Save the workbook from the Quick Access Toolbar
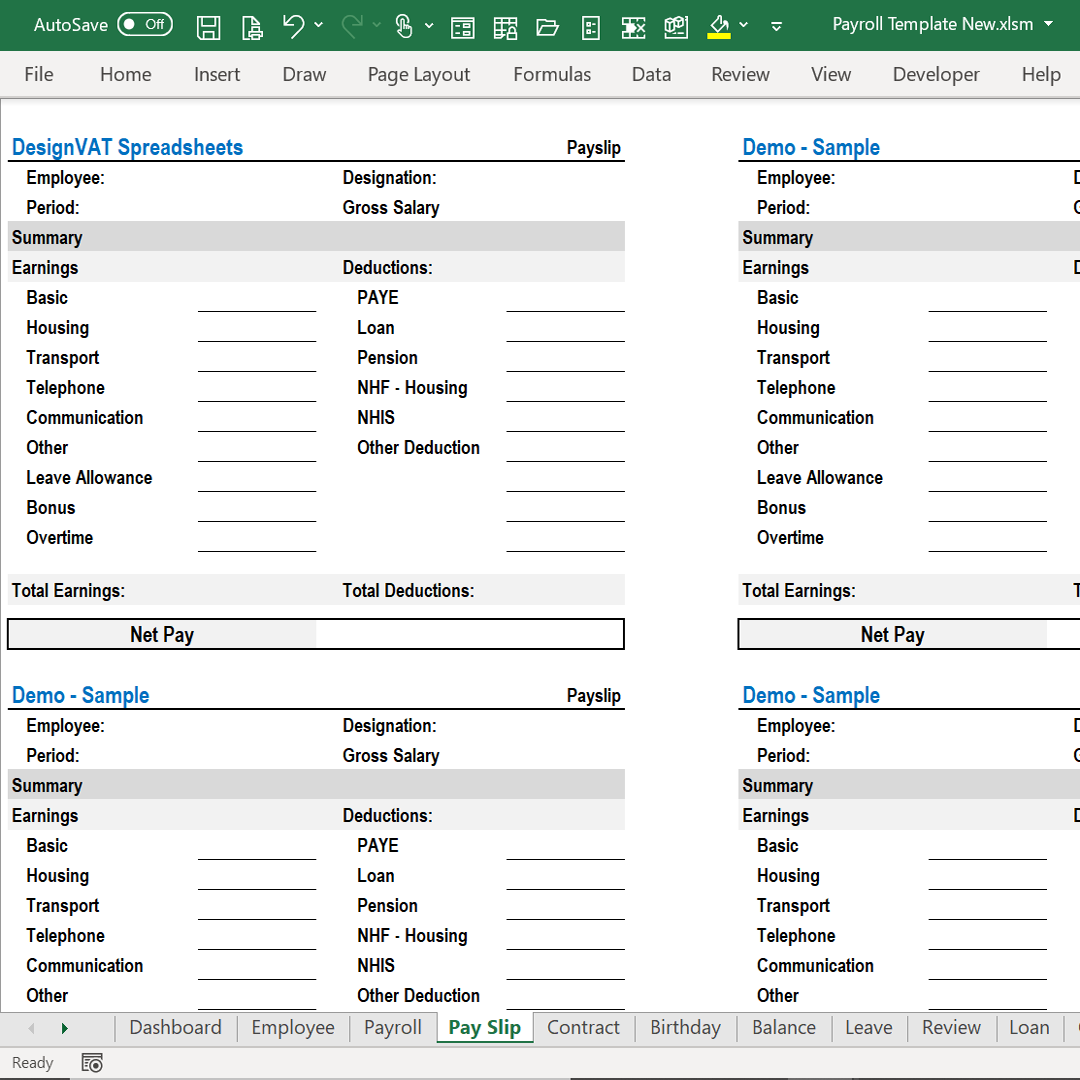Image resolution: width=1080 pixels, height=1080 pixels. coord(209,26)
